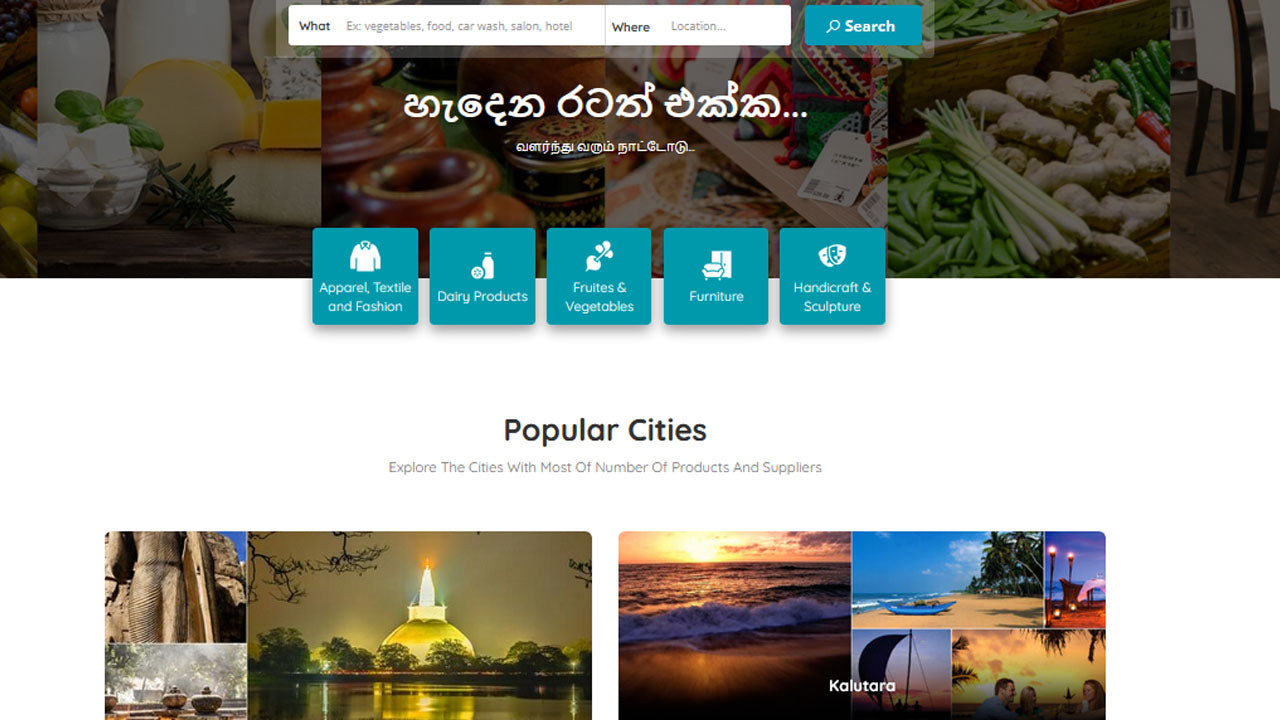
Task: Click the shirt icon for Apparel category
Action: coord(365,257)
